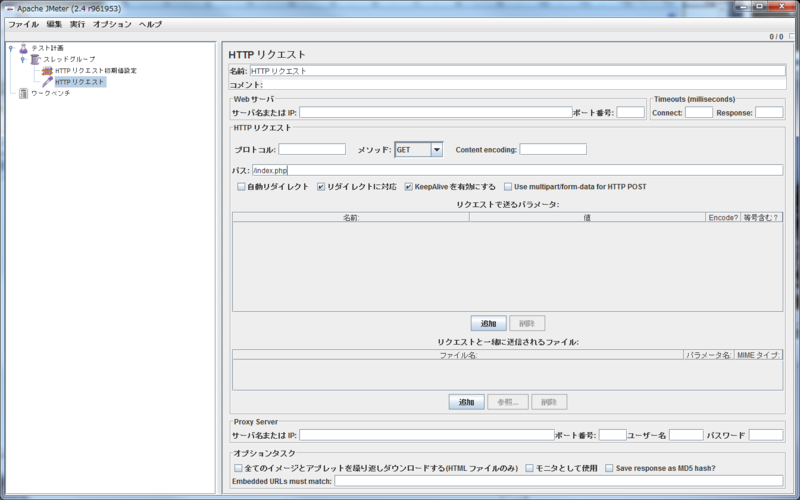
Task: Click the パス field containing /index.php
Action: (x=517, y=170)
